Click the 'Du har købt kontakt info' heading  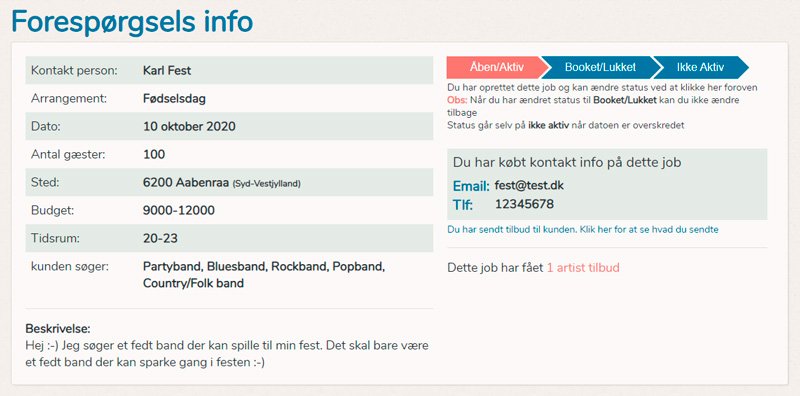567,163
